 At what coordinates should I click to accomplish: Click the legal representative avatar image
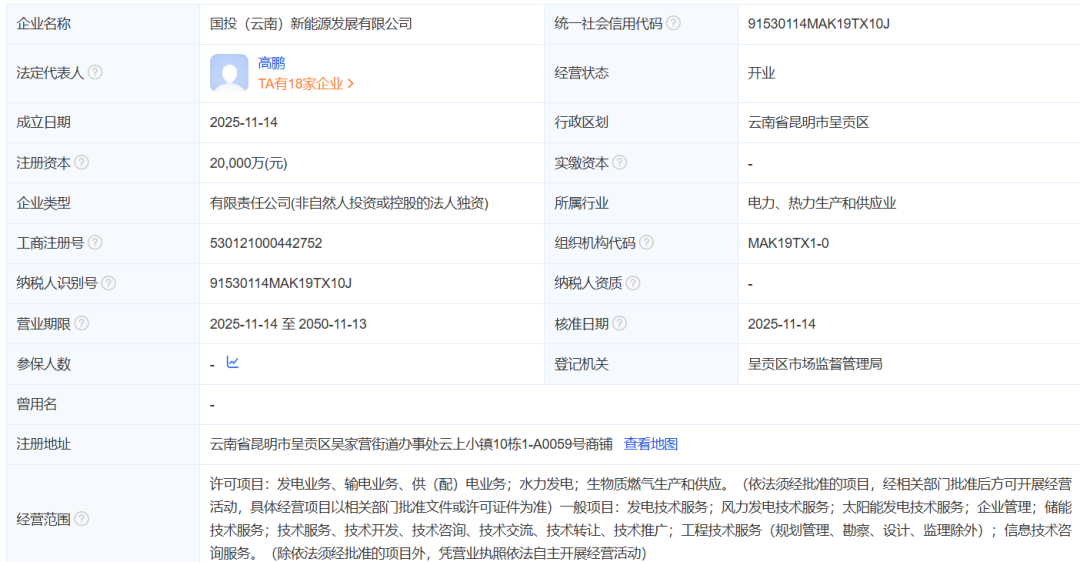(229, 73)
